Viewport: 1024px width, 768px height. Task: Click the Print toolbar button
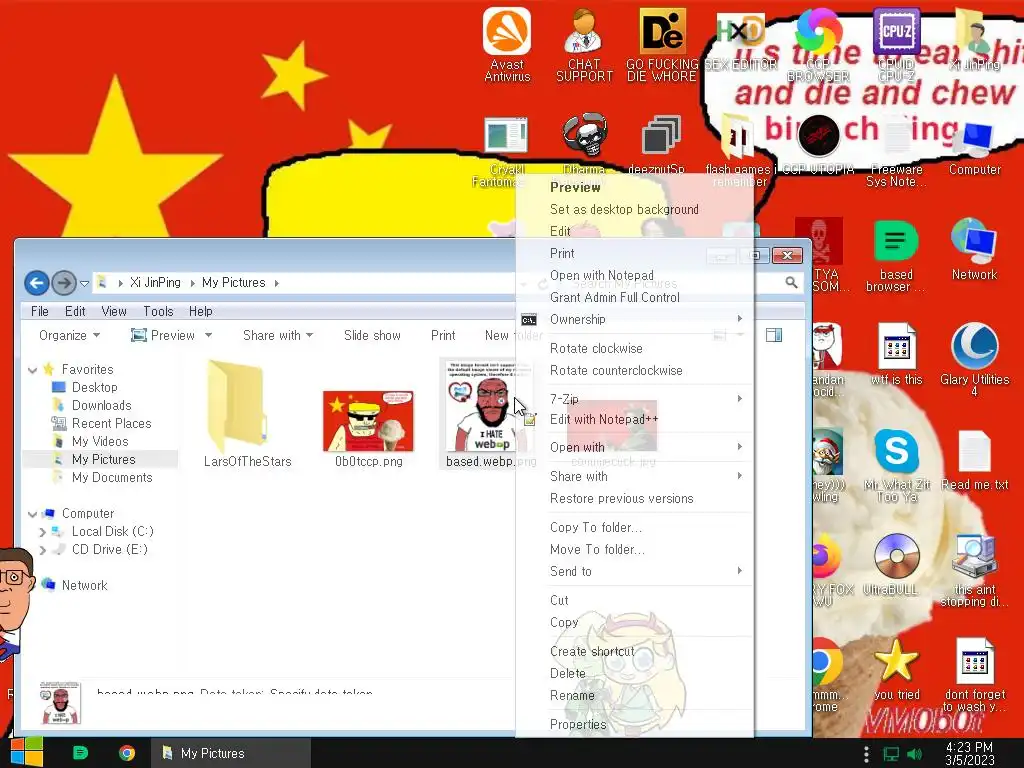click(443, 335)
